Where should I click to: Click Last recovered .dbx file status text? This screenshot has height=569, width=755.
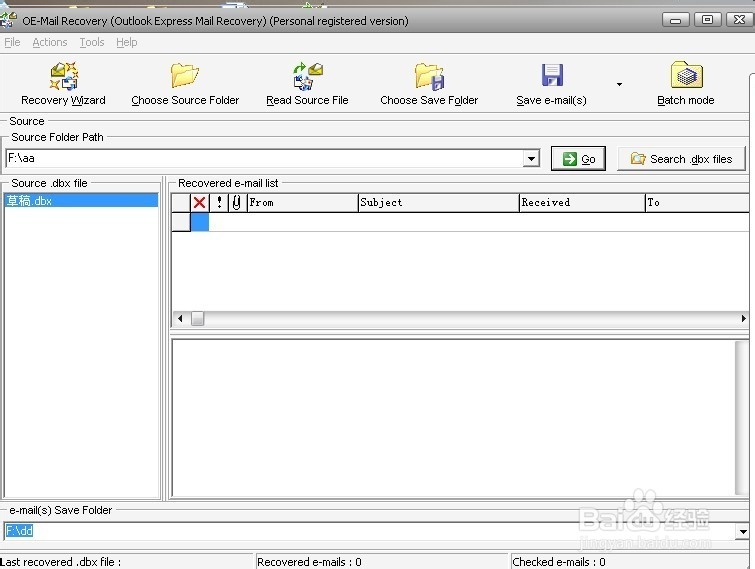[x=61, y=562]
